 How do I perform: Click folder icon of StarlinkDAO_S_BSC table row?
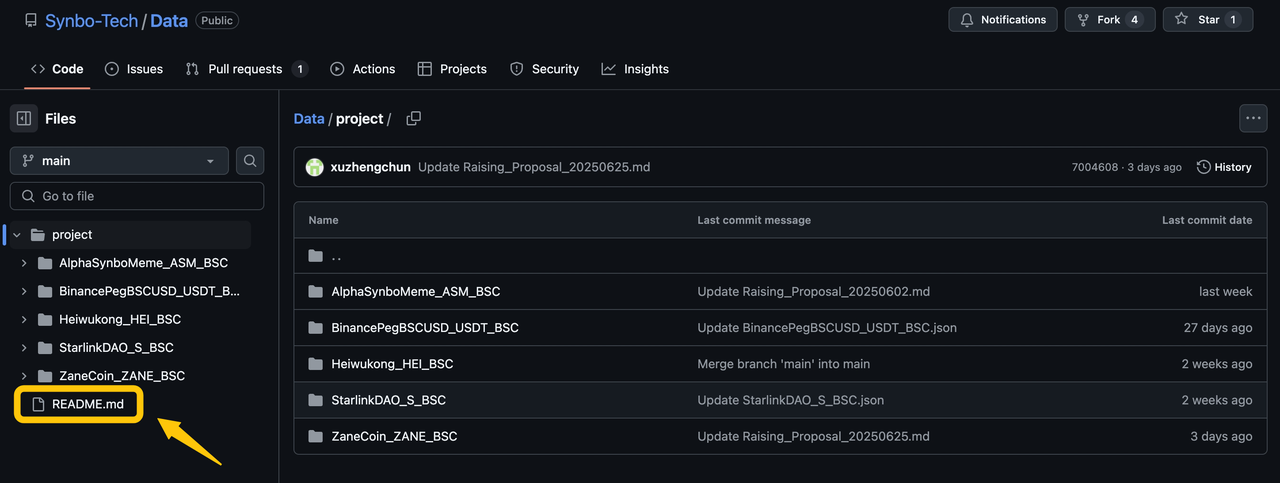[x=316, y=400]
